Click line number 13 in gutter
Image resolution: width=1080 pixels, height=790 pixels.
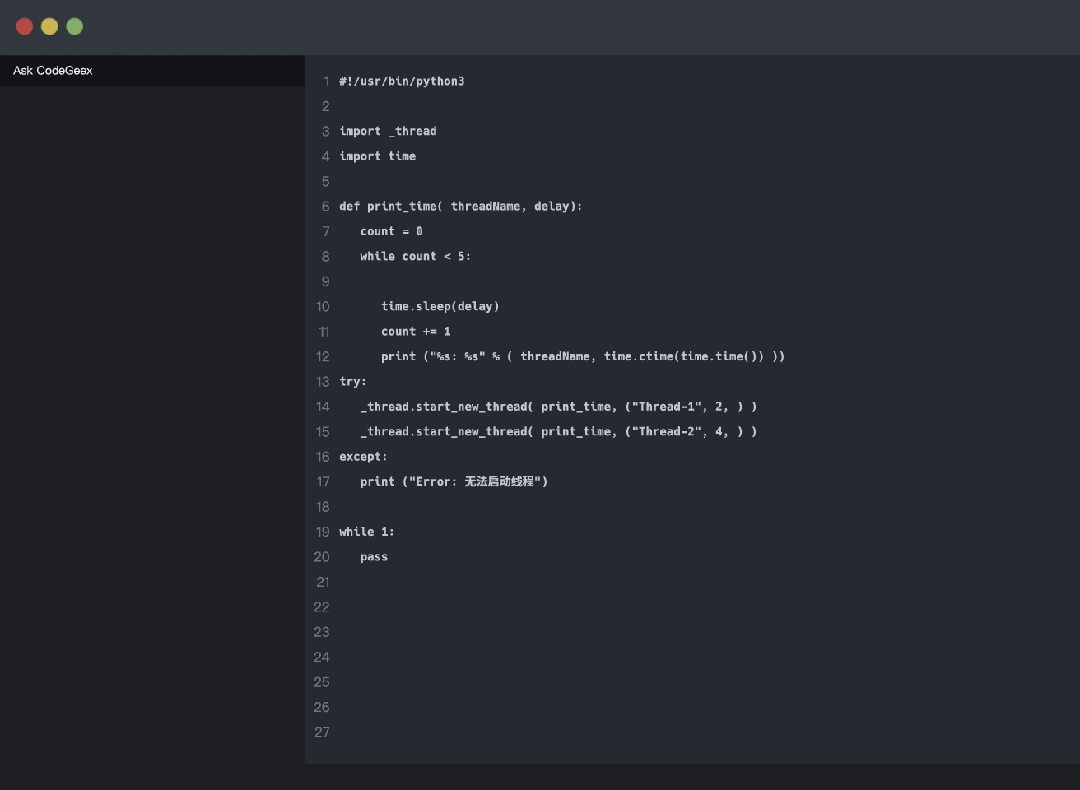[322, 382]
